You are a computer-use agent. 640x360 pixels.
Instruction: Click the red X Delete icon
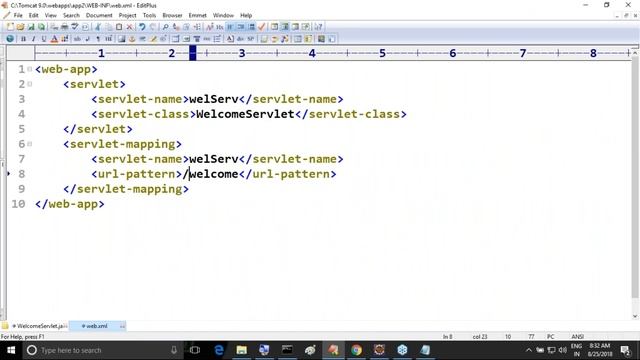coord(129,27)
